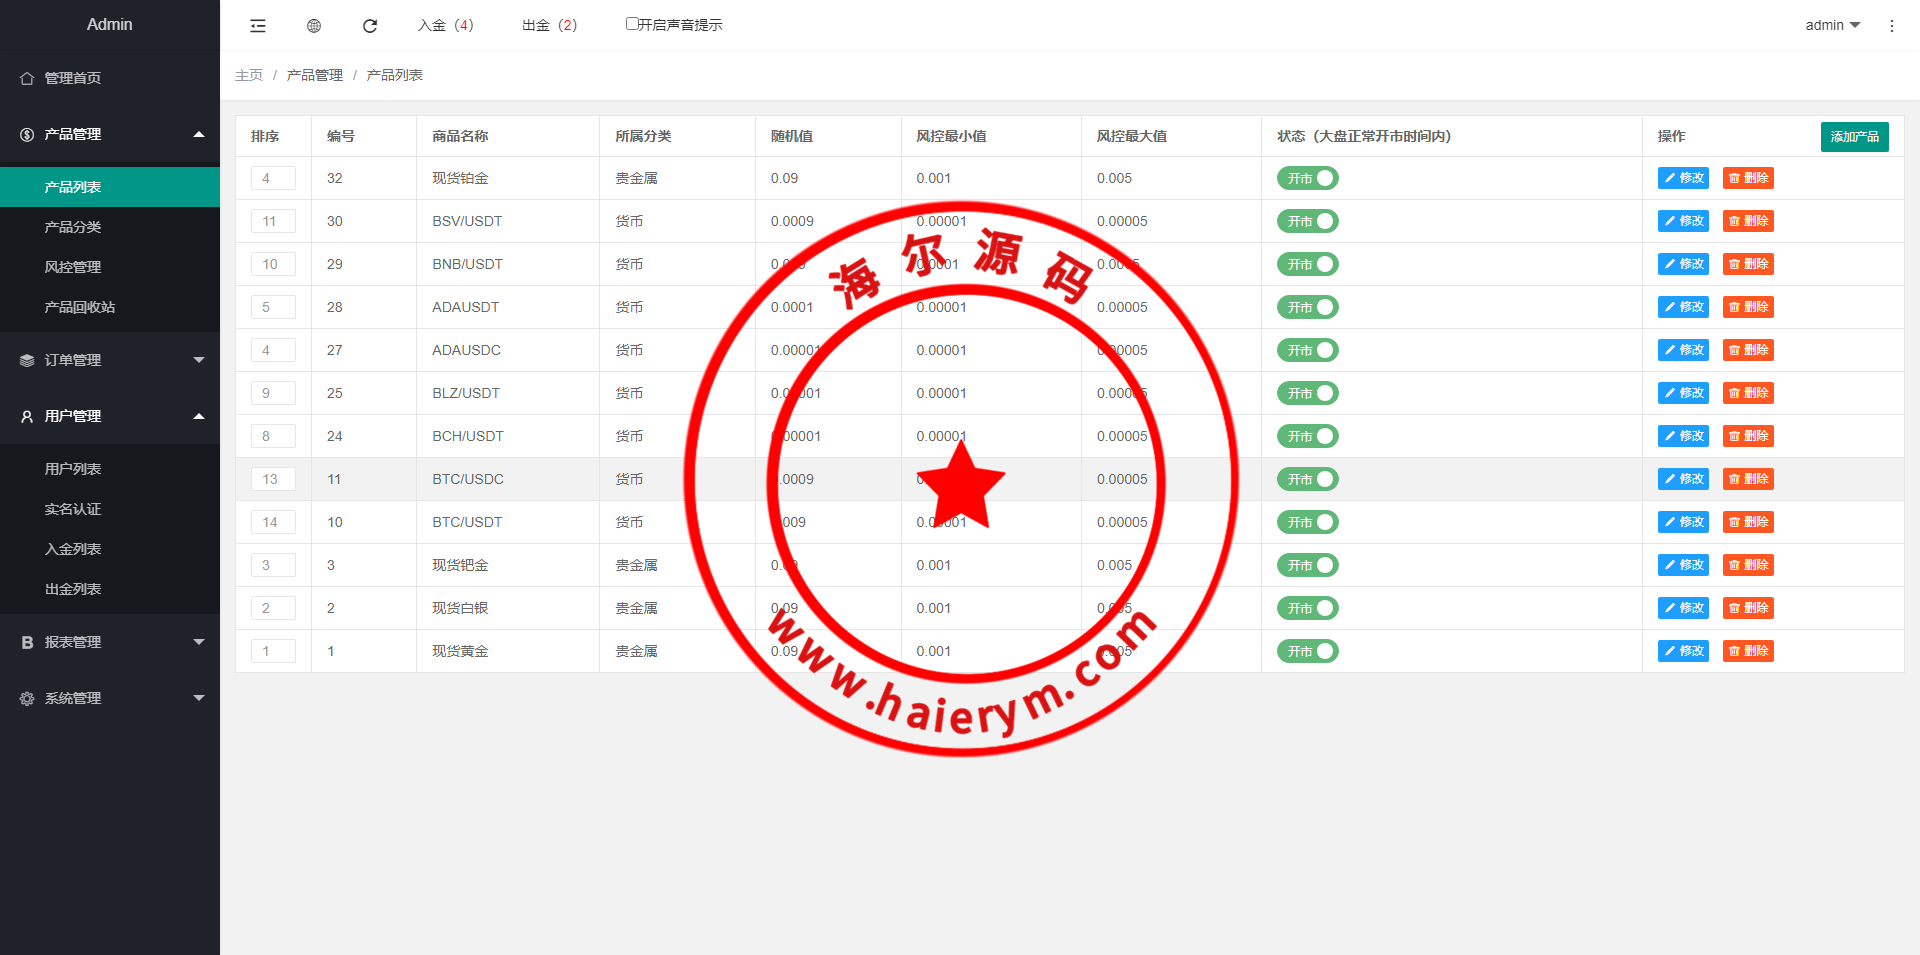Open the admin user dropdown
This screenshot has height=955, width=1920.
pos(1832,25)
